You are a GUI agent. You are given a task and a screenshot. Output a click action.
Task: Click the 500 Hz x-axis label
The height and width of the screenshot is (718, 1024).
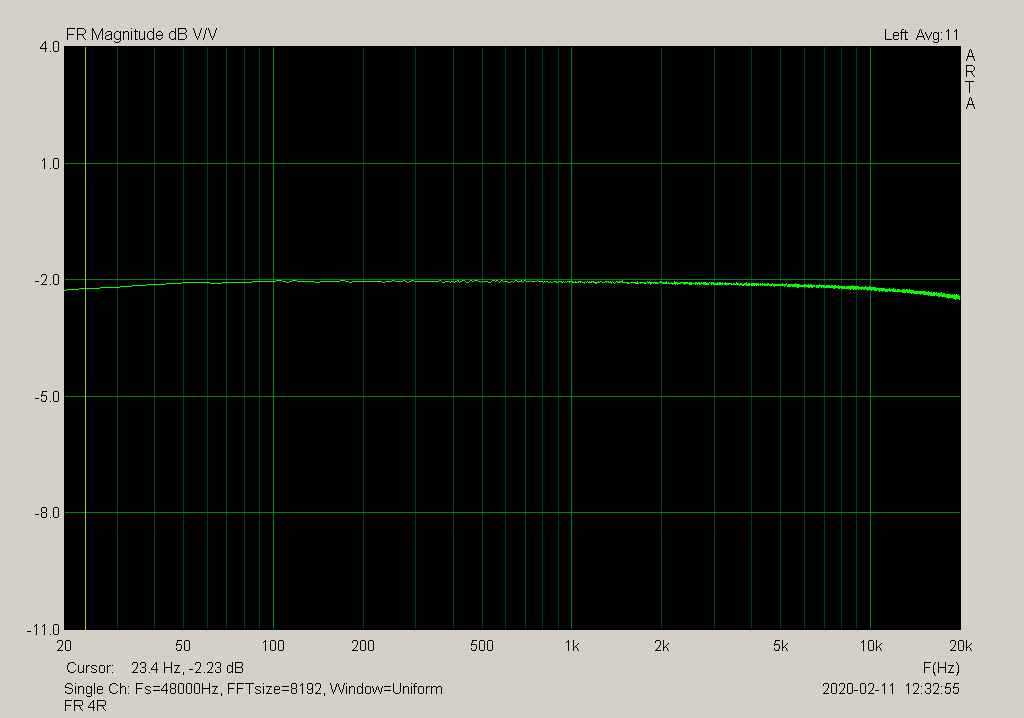(x=482, y=646)
